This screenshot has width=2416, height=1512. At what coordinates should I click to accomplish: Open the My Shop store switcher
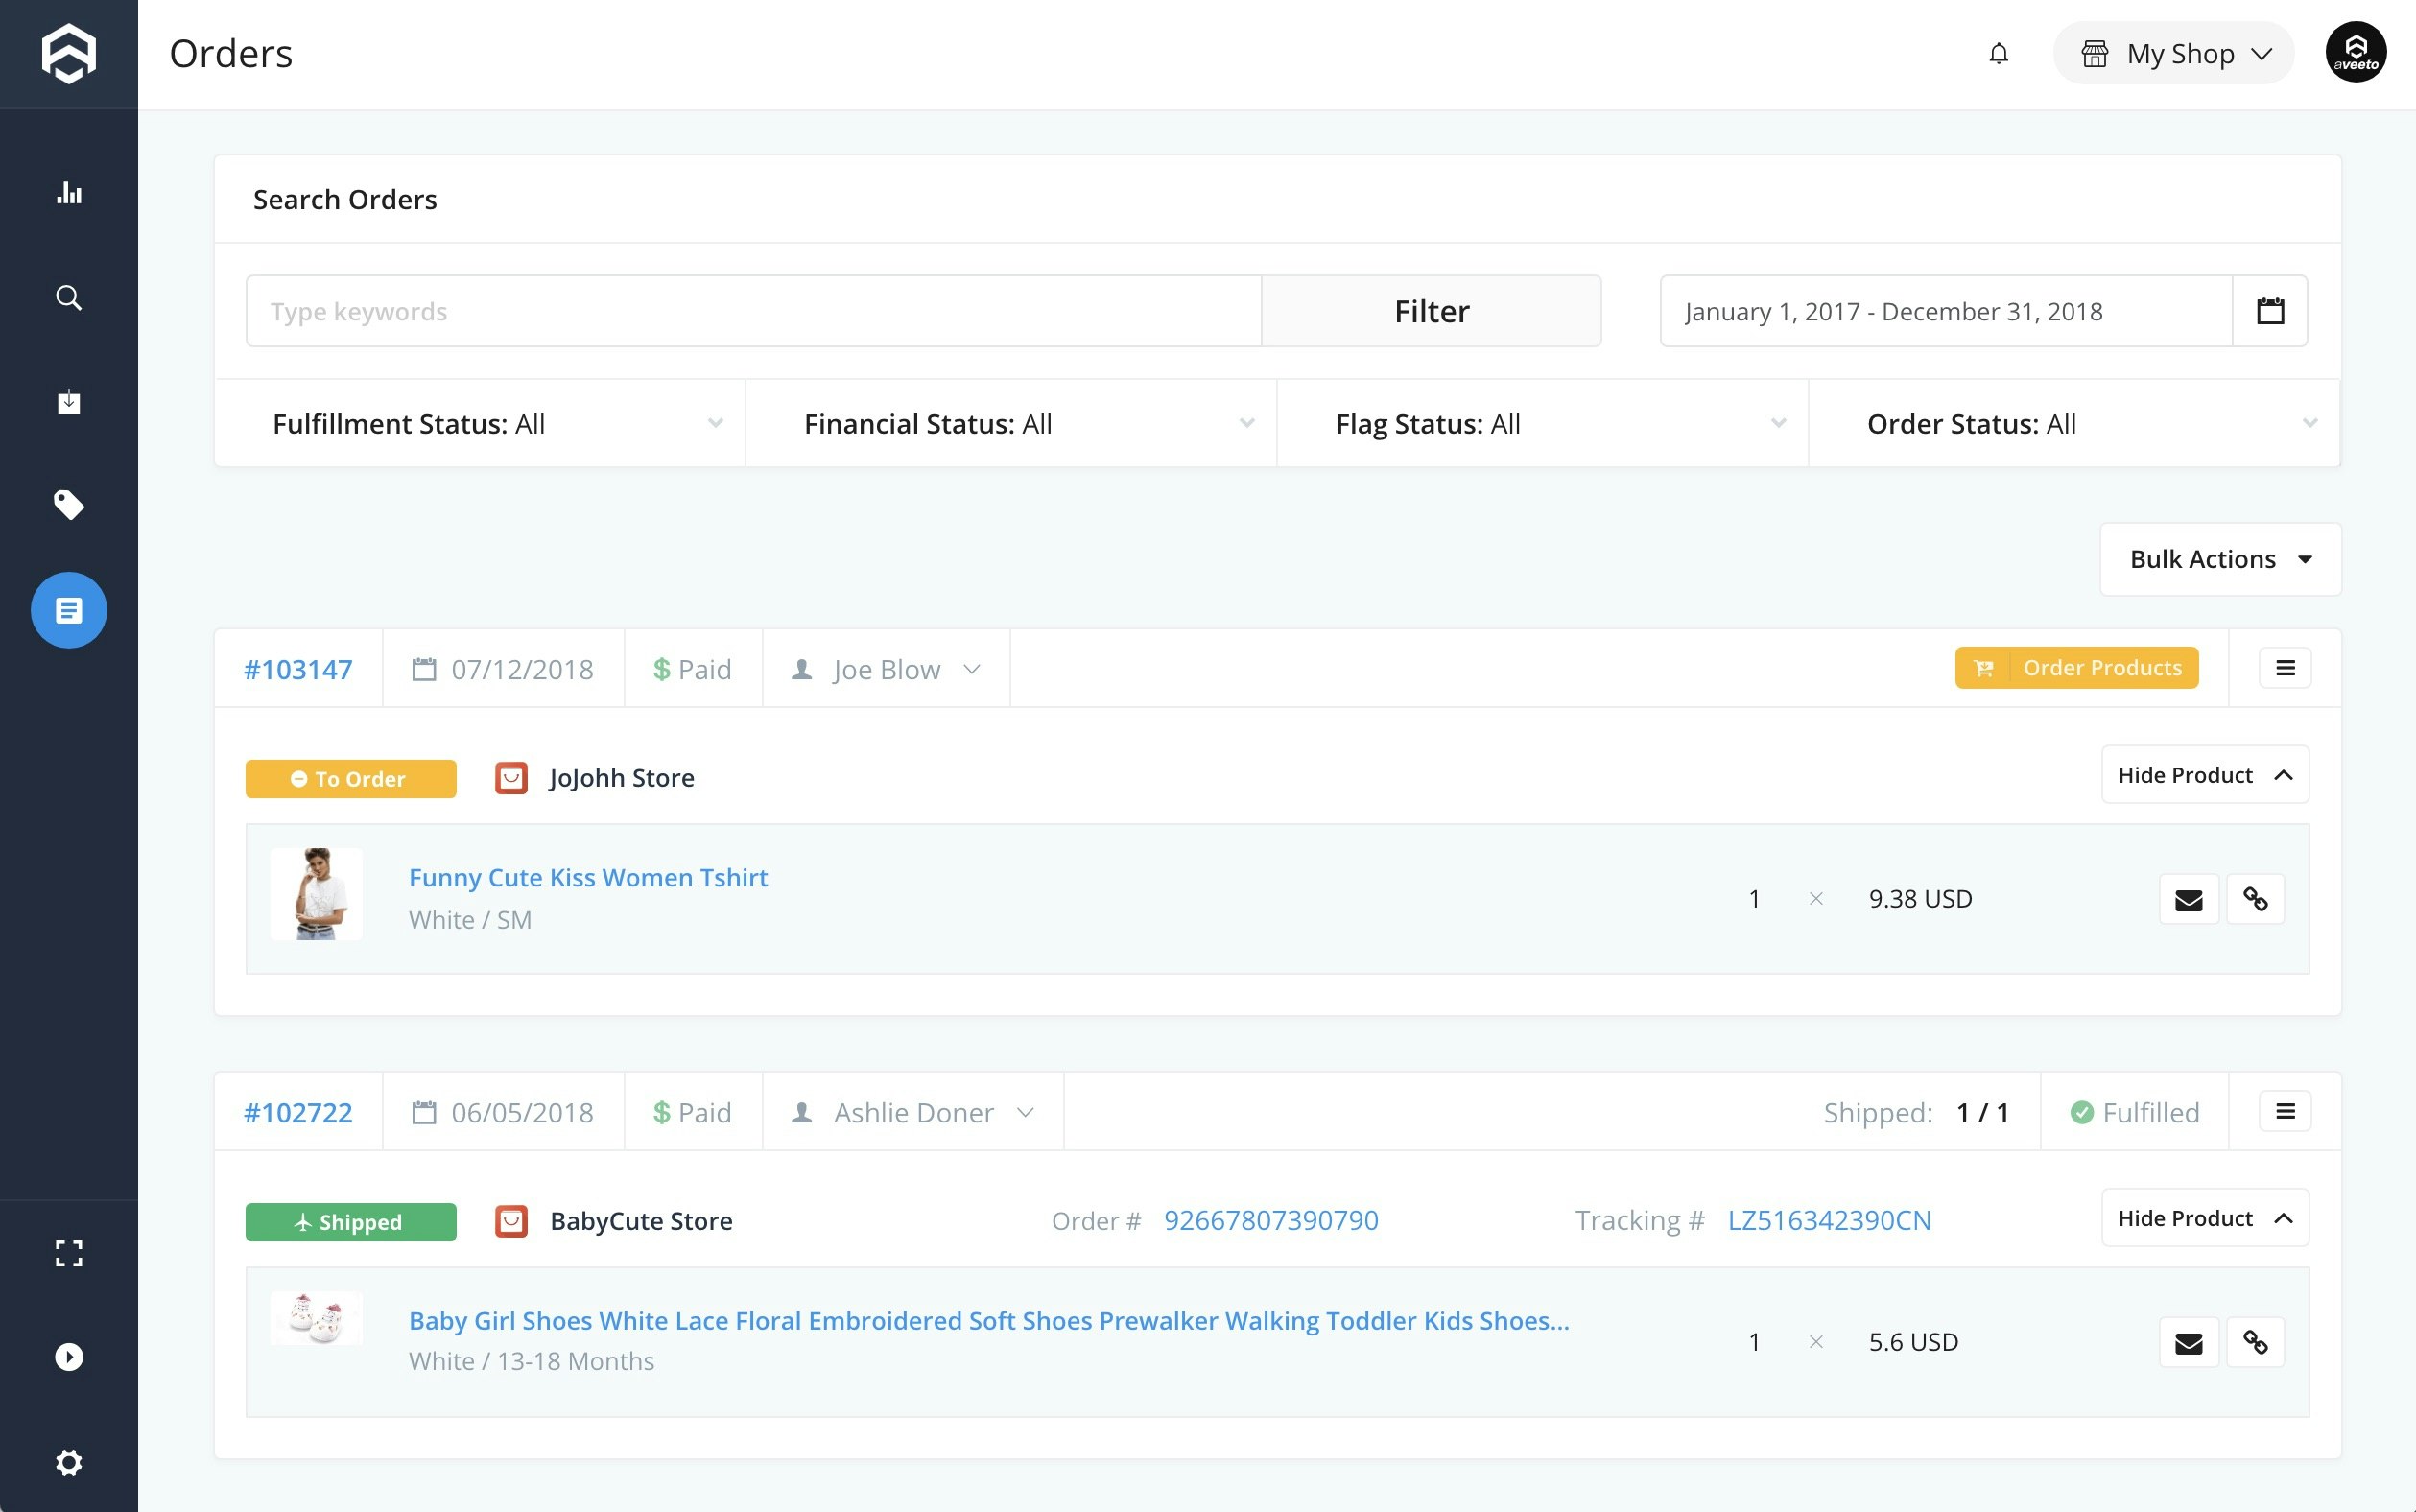pos(2173,54)
